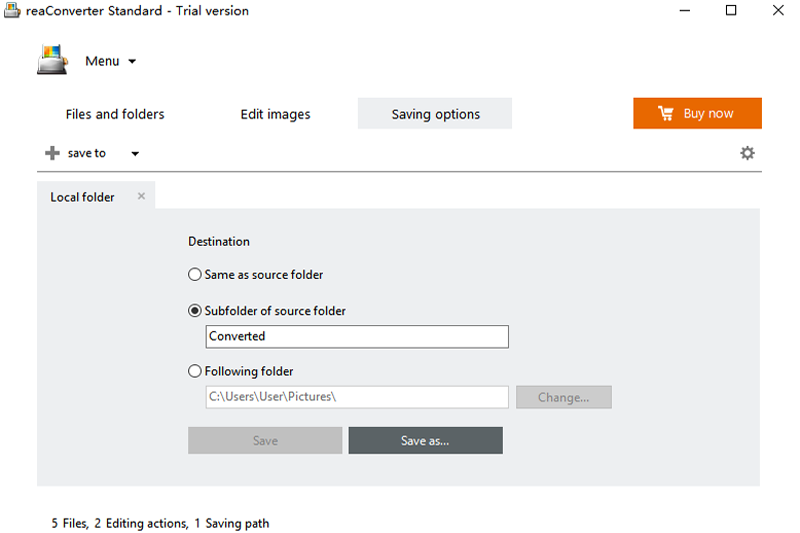Click the Save as... button
Image resolution: width=800 pixels, height=533 pixels.
[425, 440]
